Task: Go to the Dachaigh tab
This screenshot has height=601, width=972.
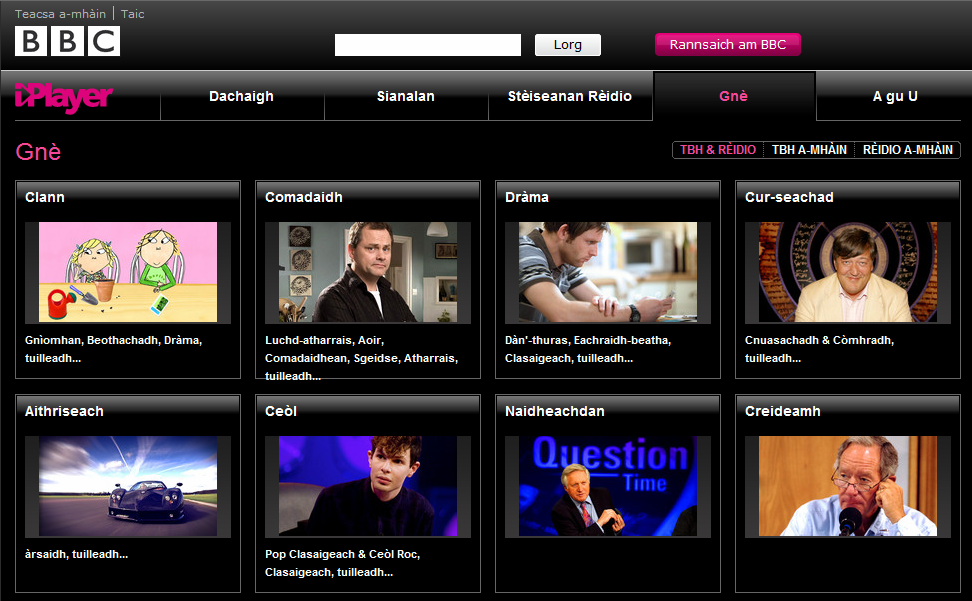Action: pyautogui.click(x=241, y=97)
